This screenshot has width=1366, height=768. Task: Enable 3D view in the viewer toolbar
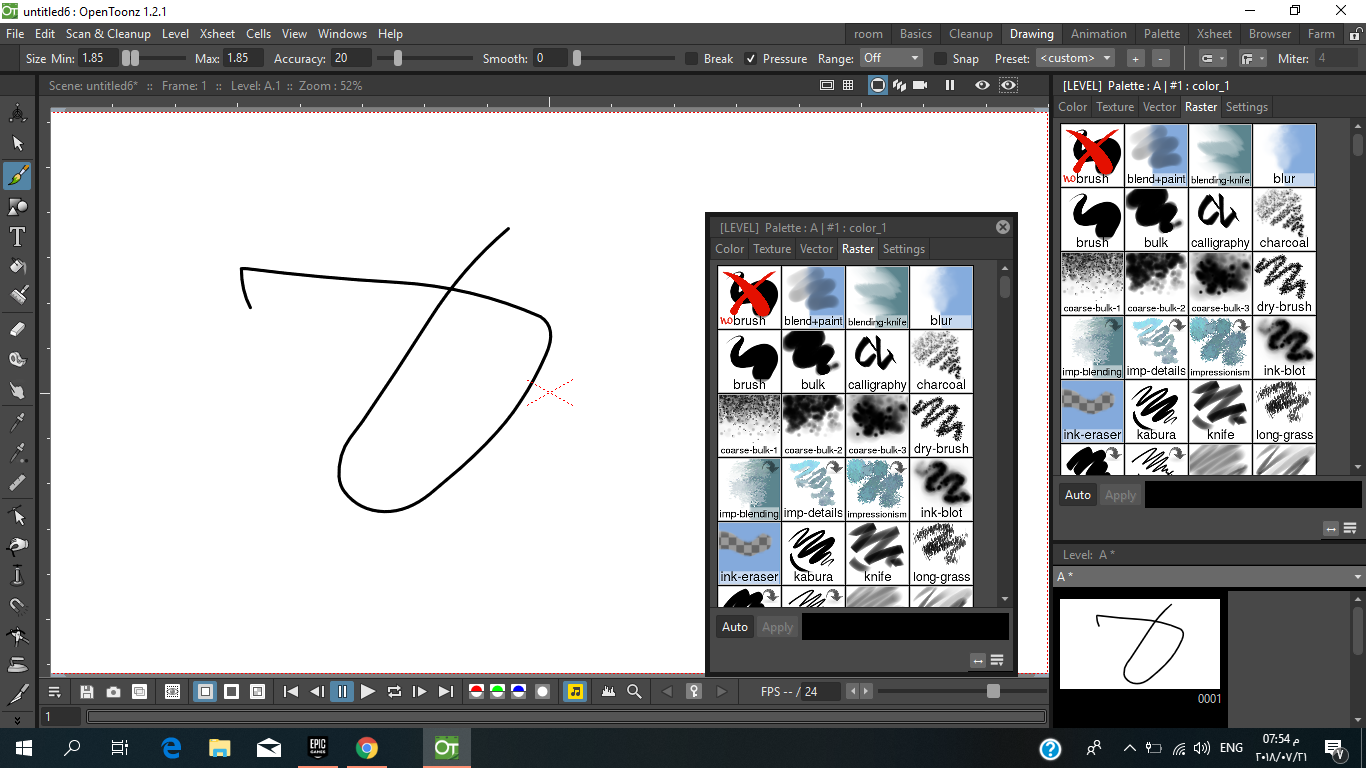pyautogui.click(x=899, y=85)
